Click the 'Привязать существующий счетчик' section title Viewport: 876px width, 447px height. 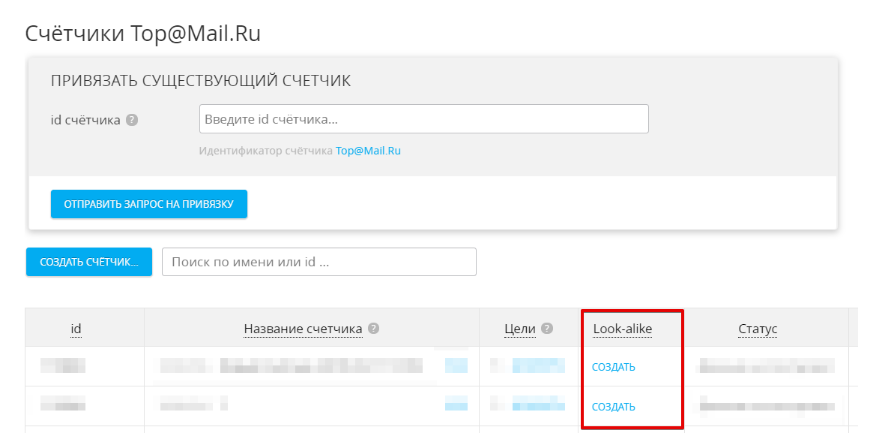[201, 81]
